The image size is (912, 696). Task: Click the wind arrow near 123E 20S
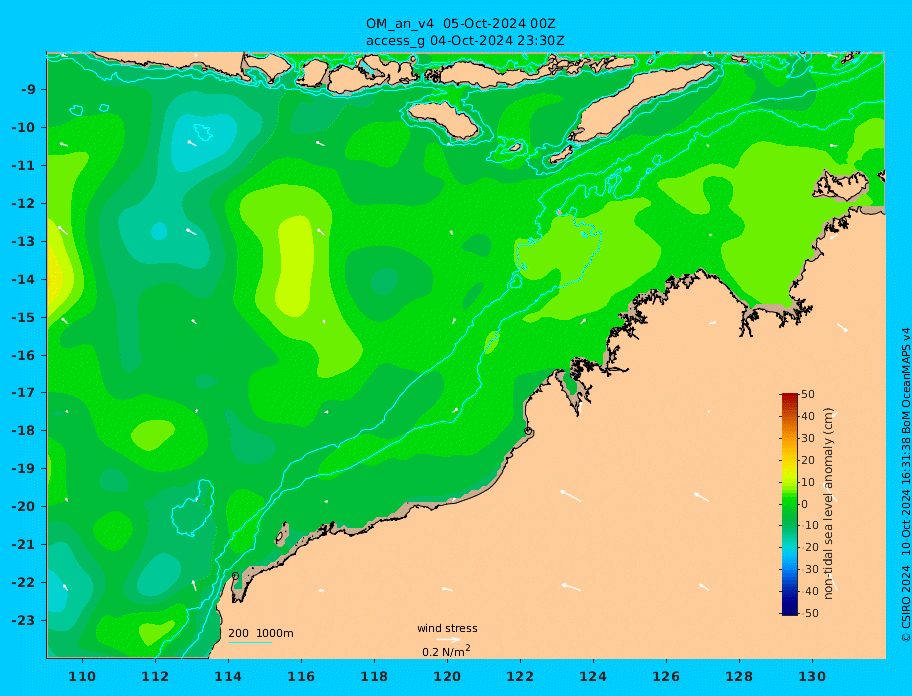point(570,496)
